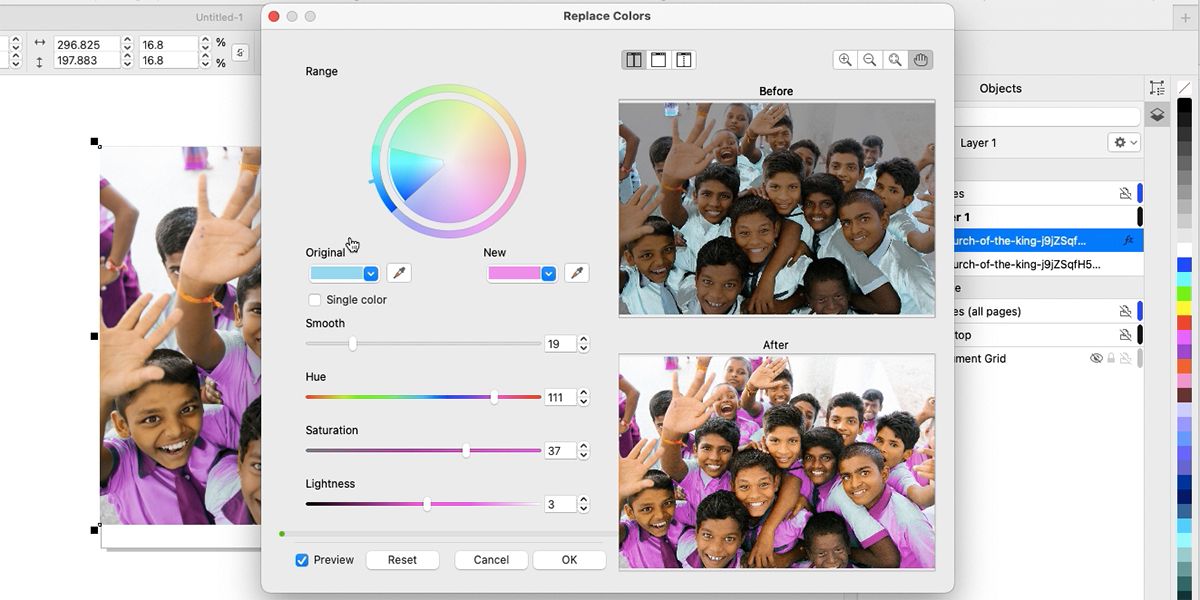
Task: Click the Reset button
Action: (x=402, y=560)
